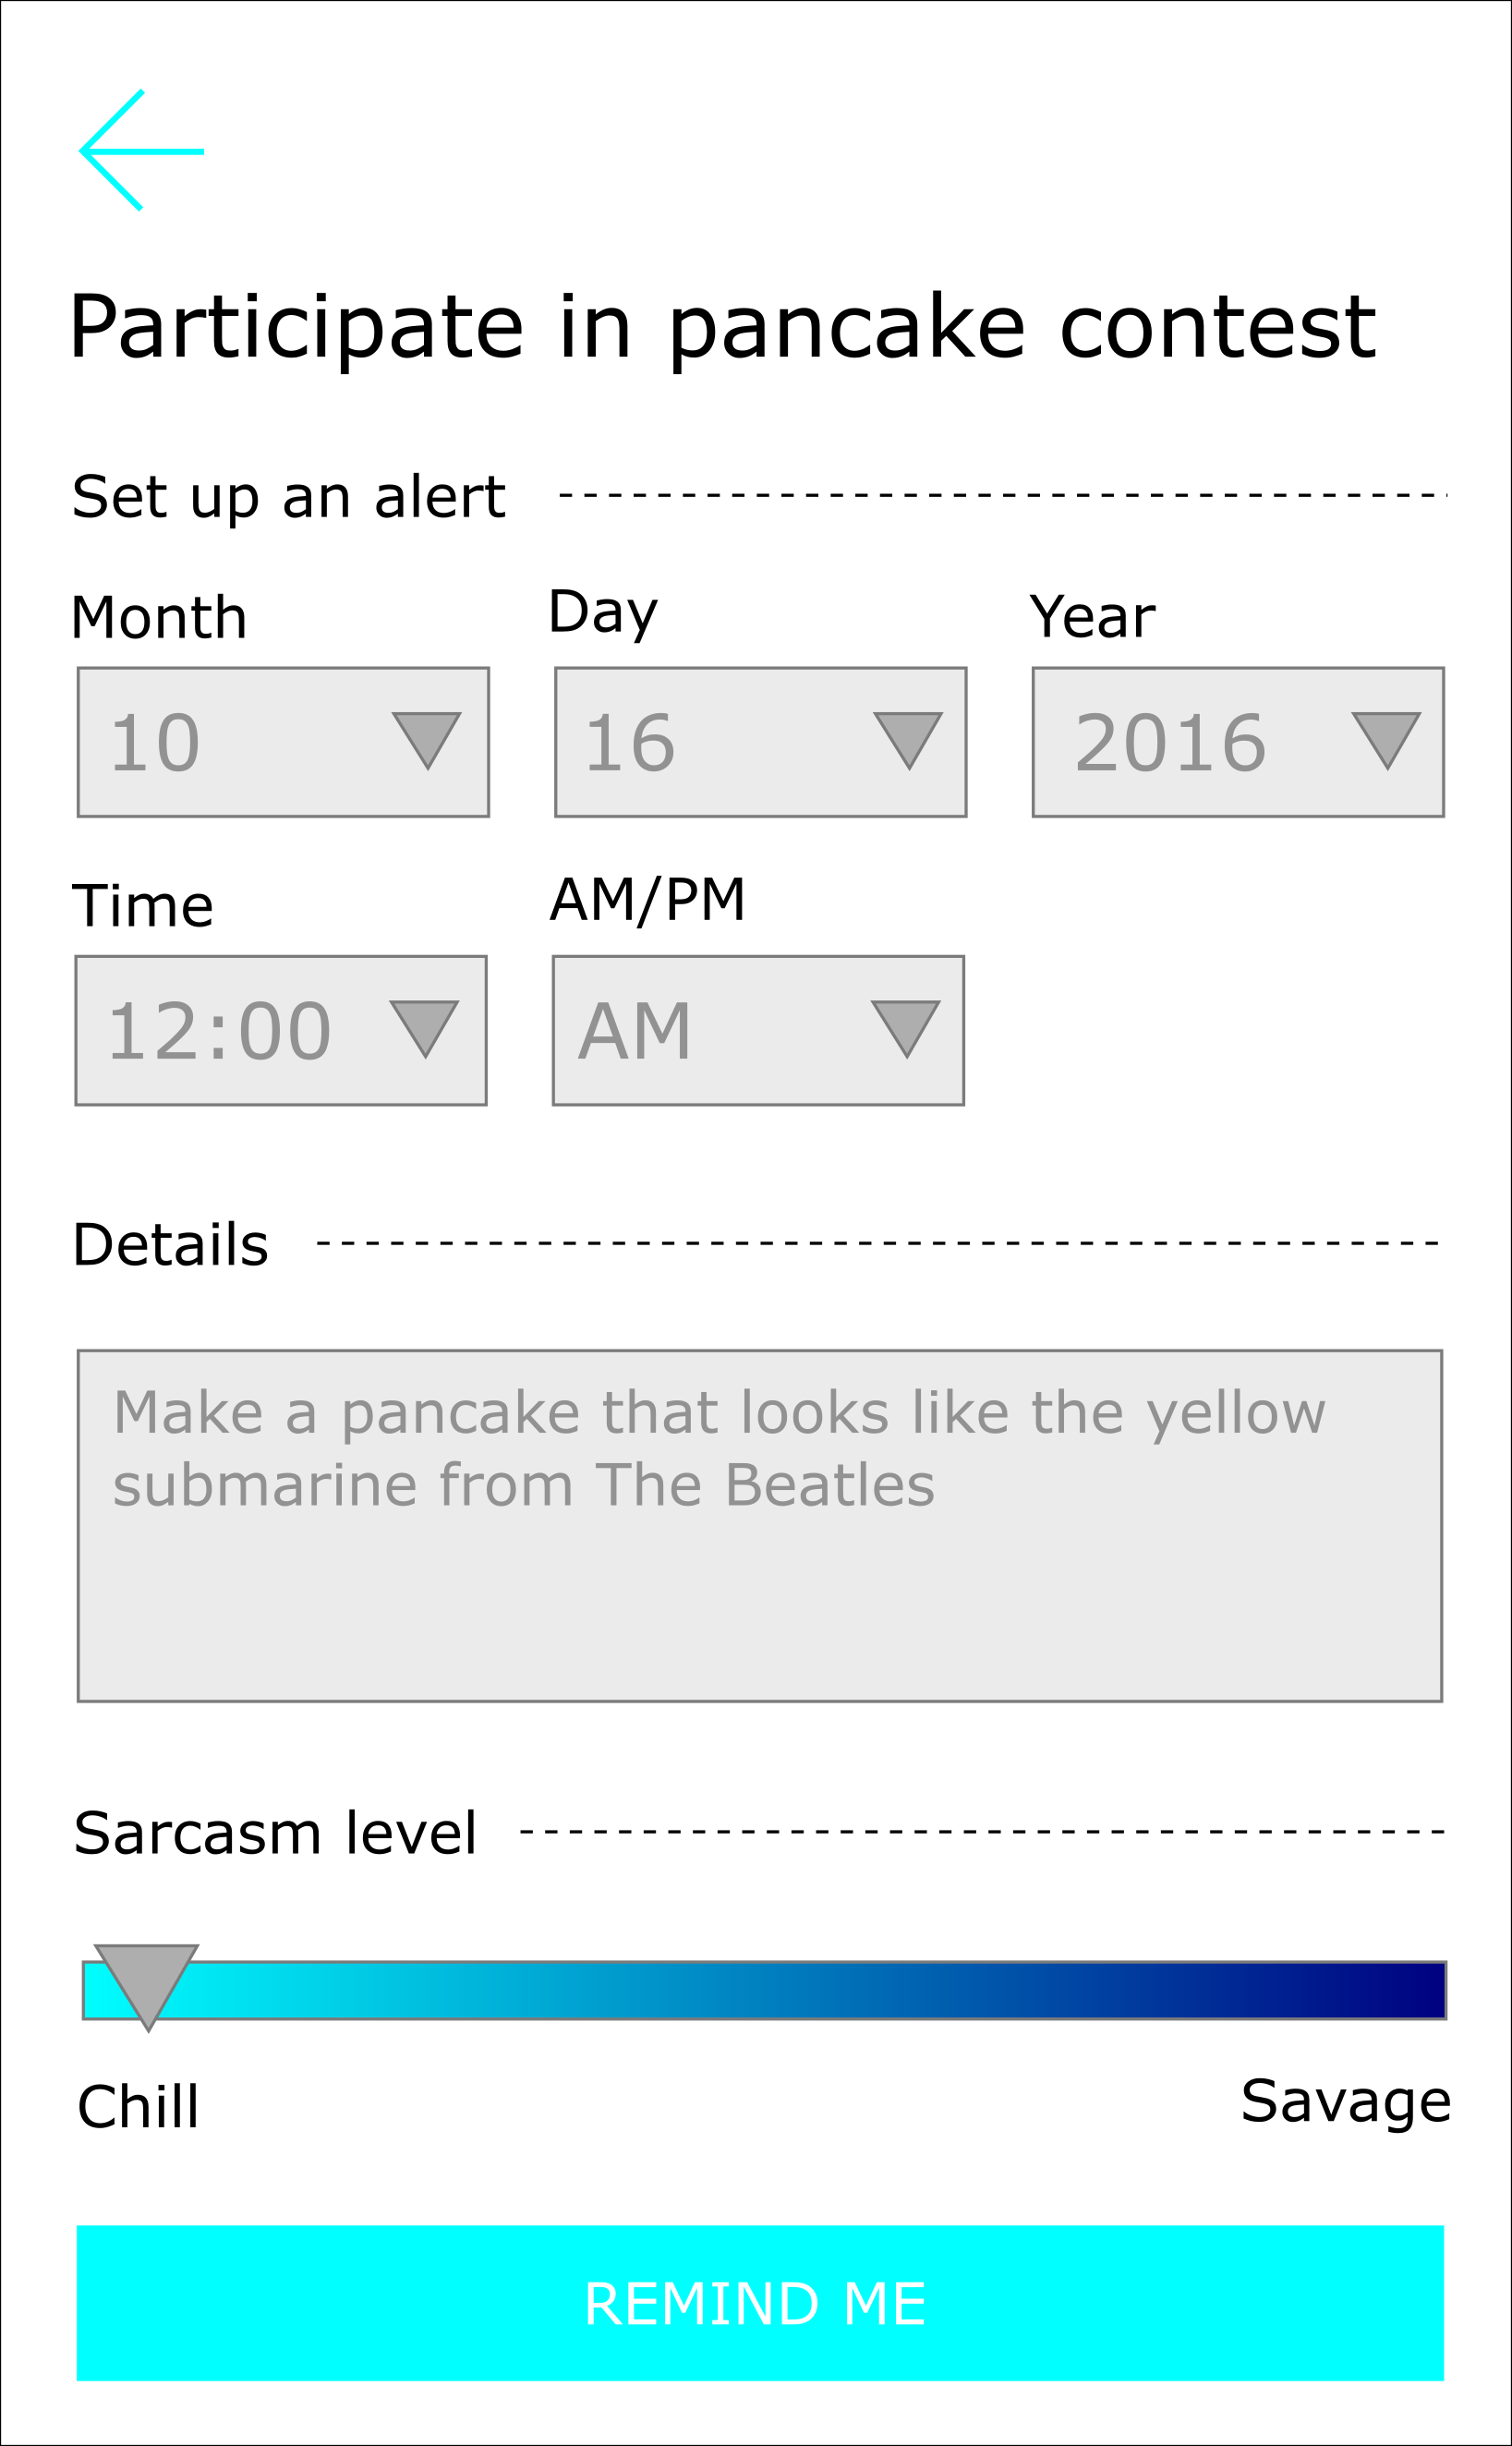This screenshot has height=2446, width=1512.
Task: Open the Month field showing 10
Action: [230, 742]
